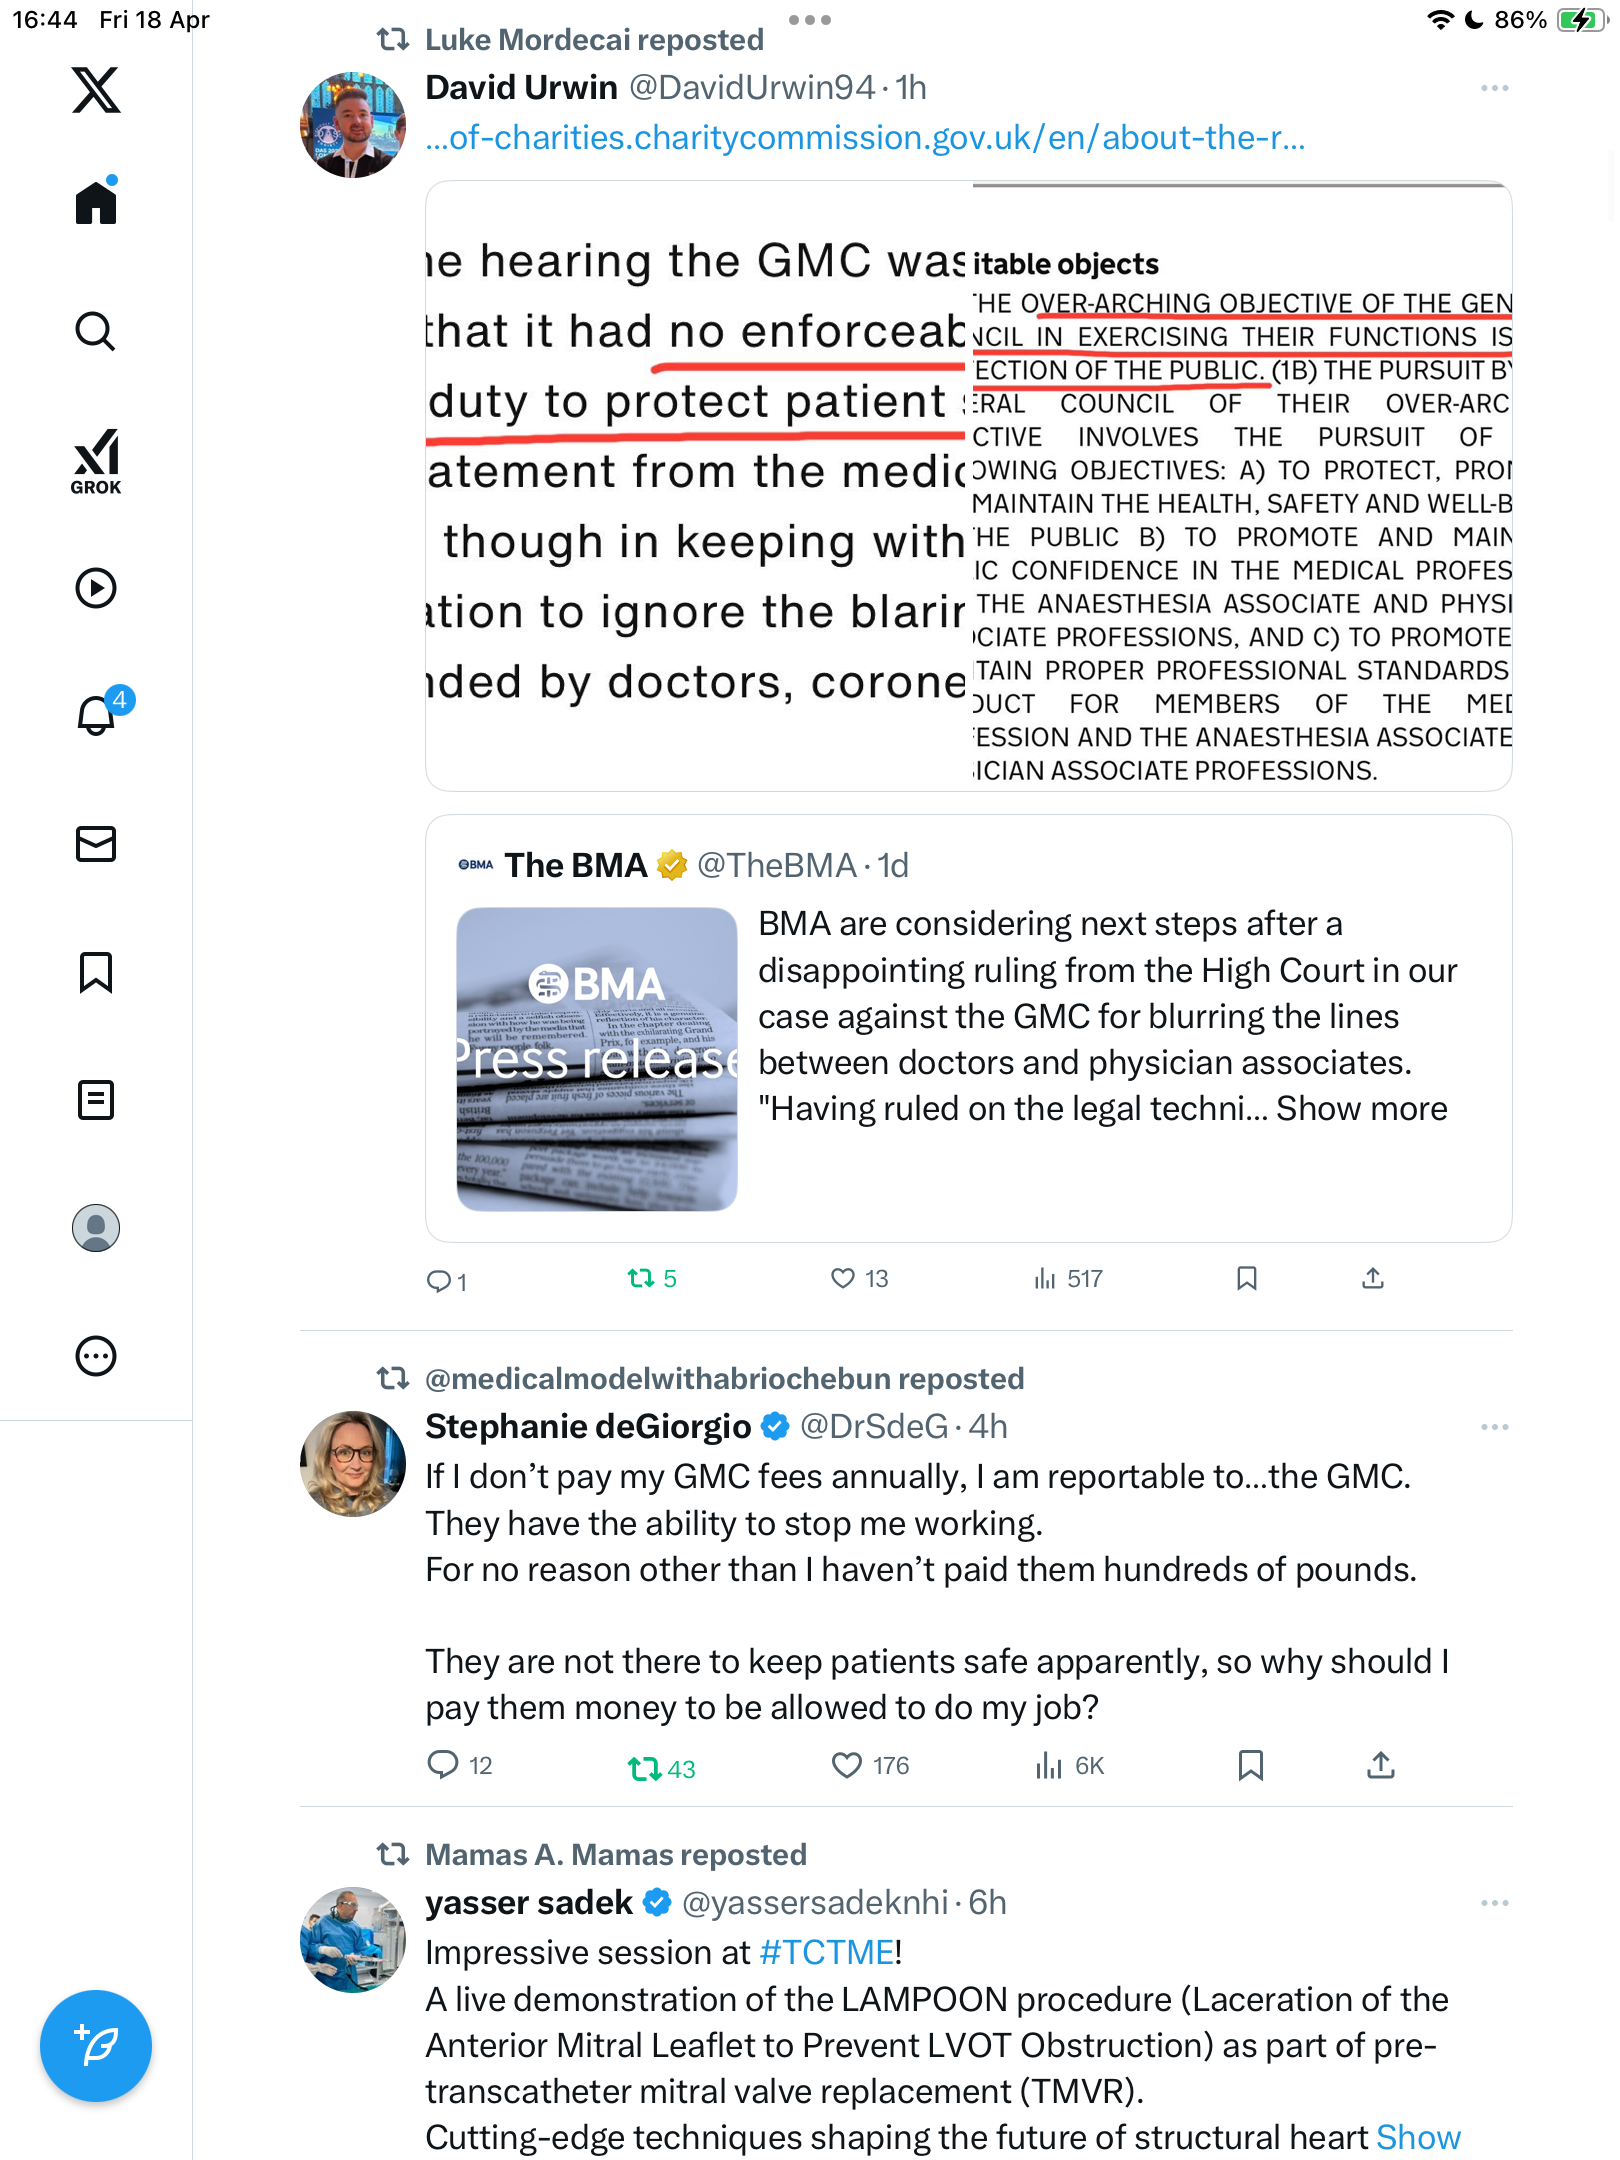The image size is (1620, 2160).
Task: Open more options on yasser sadek's post
Action: click(1494, 1903)
